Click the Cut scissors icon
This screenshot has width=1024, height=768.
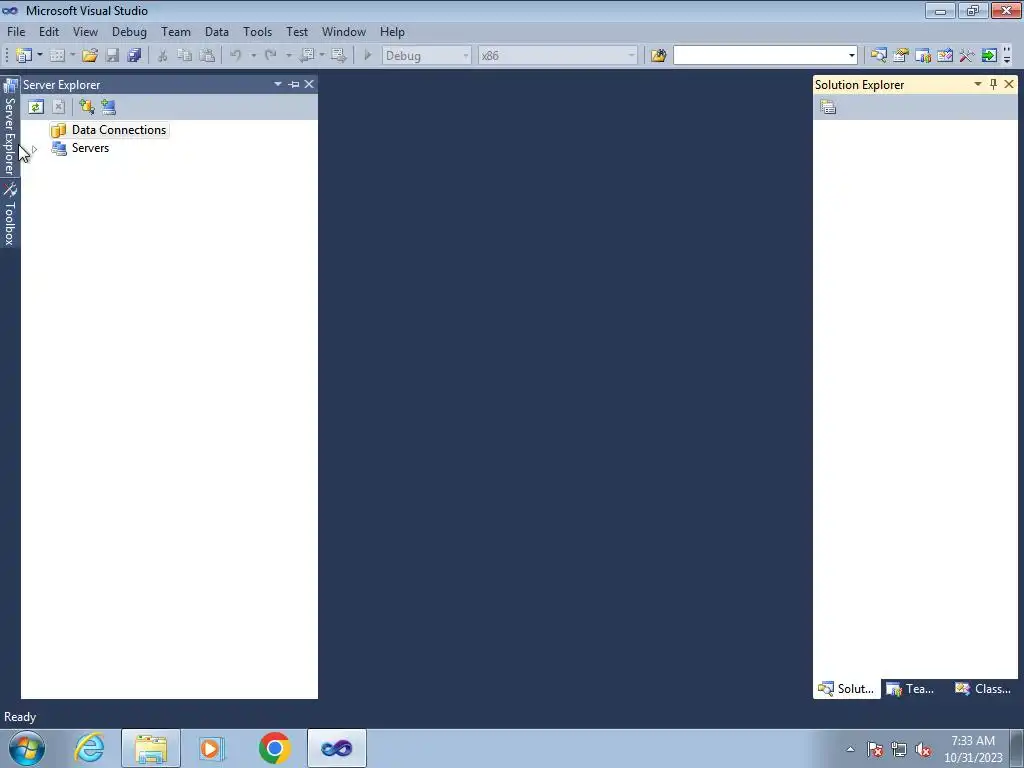point(163,56)
